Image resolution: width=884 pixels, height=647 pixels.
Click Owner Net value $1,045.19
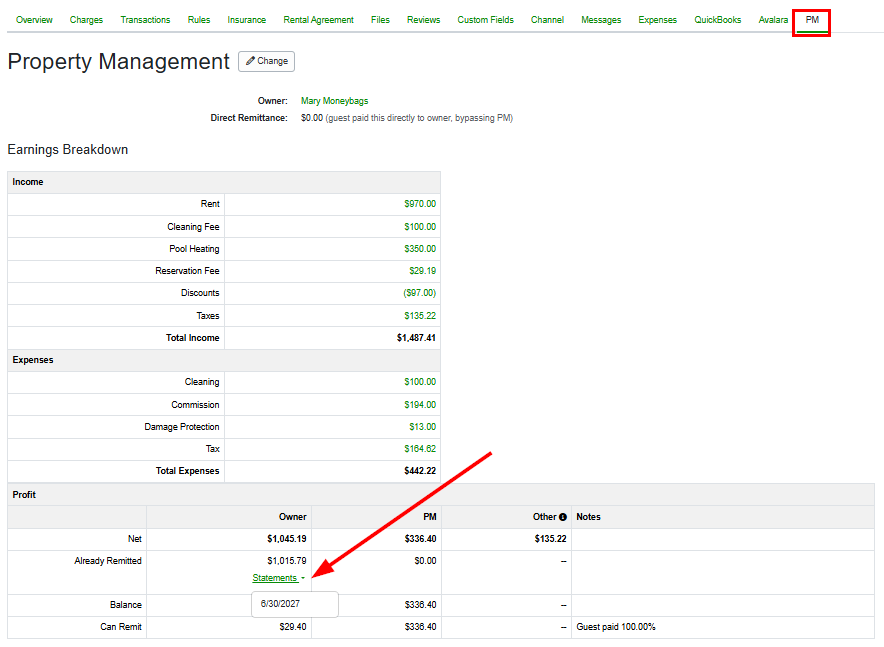[x=287, y=539]
